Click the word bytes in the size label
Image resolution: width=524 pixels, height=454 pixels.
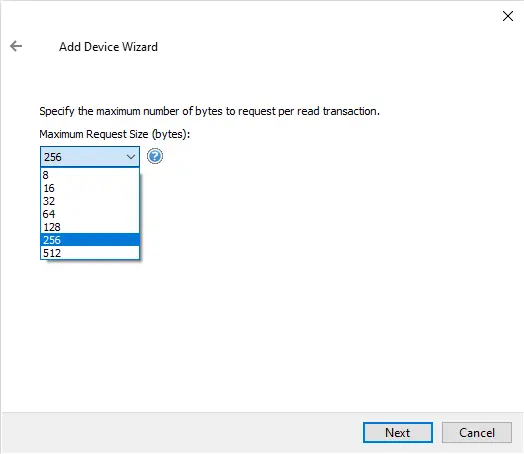tap(170, 134)
